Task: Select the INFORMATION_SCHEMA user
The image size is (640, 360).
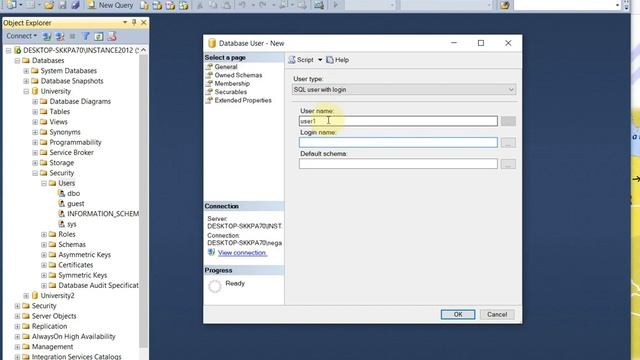Action: tap(102, 213)
